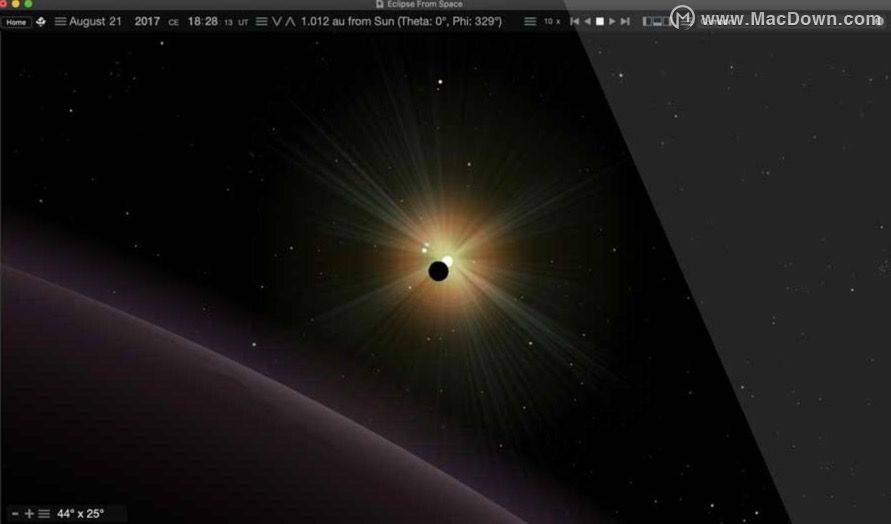Image resolution: width=891 pixels, height=524 pixels.
Task: Skip to the start of animation
Action: tap(574, 22)
